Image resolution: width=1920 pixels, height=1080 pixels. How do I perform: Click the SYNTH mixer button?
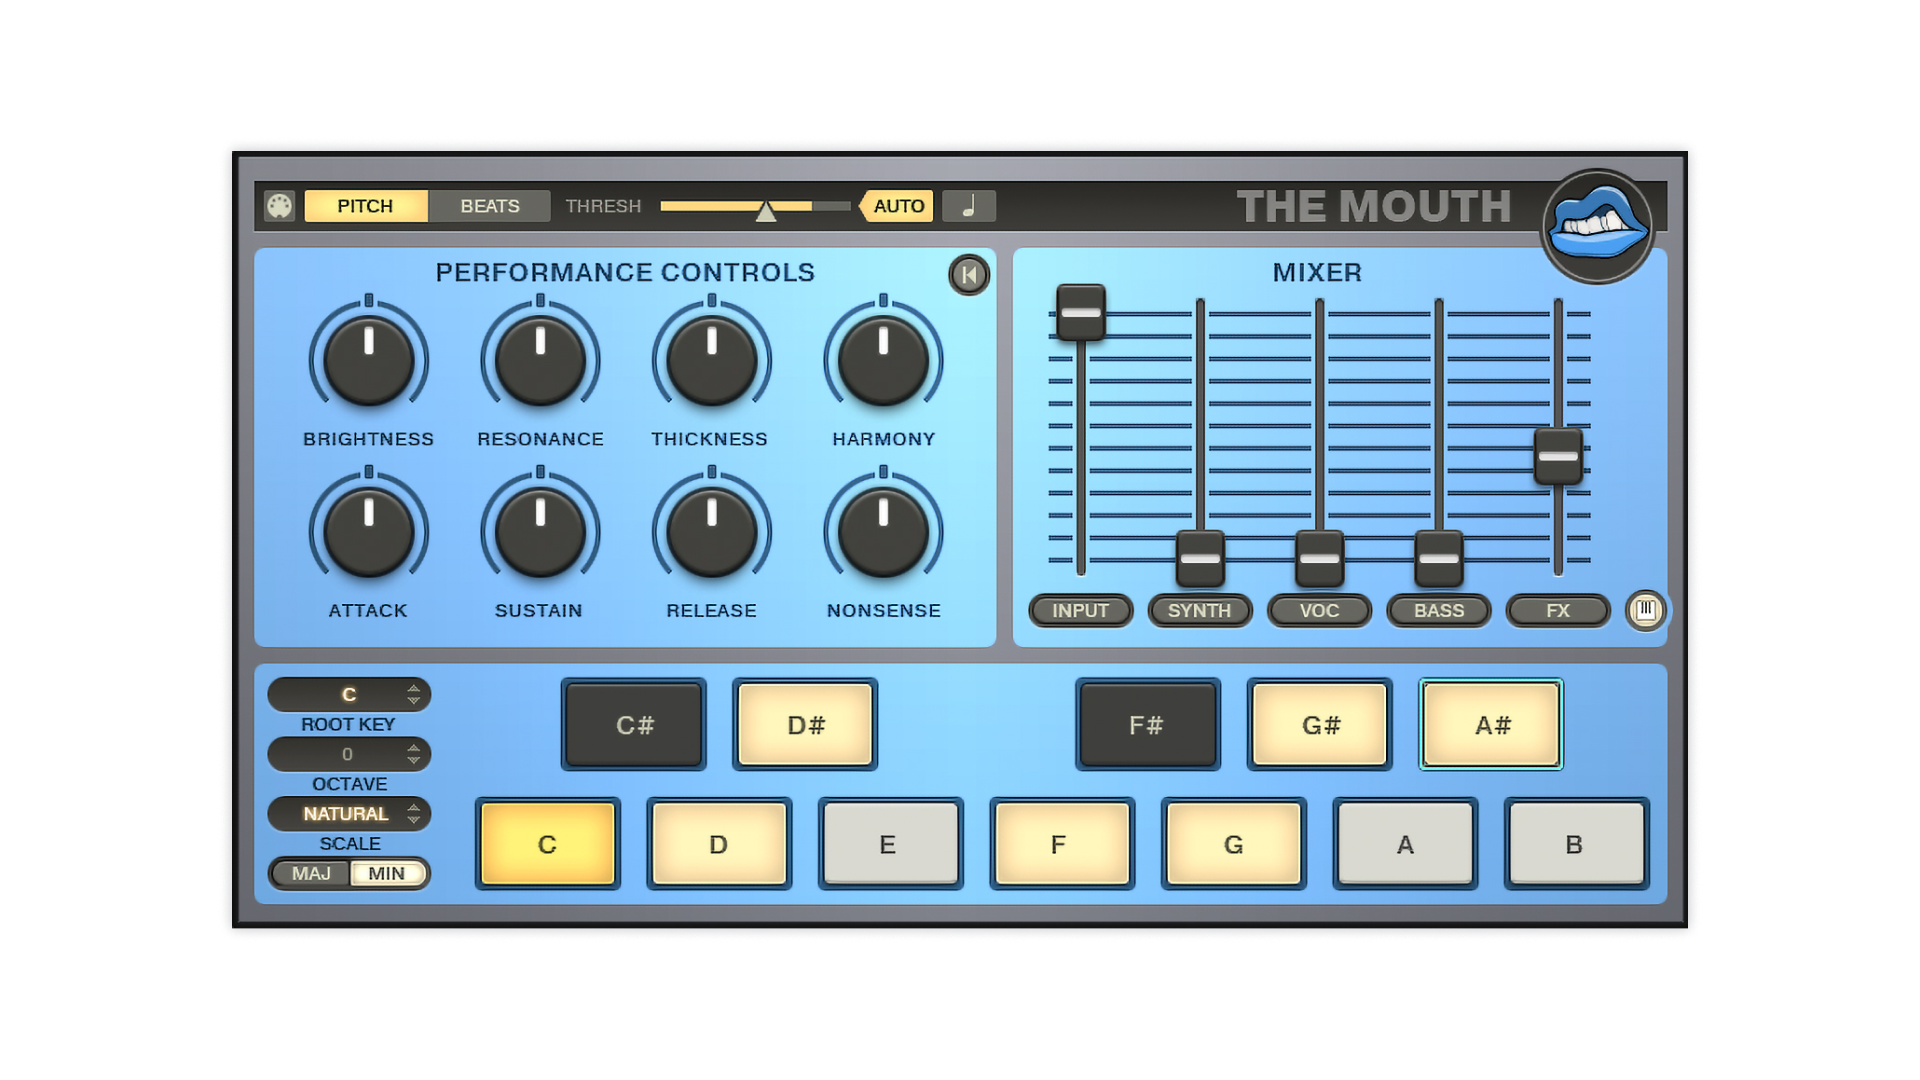(x=1199, y=610)
